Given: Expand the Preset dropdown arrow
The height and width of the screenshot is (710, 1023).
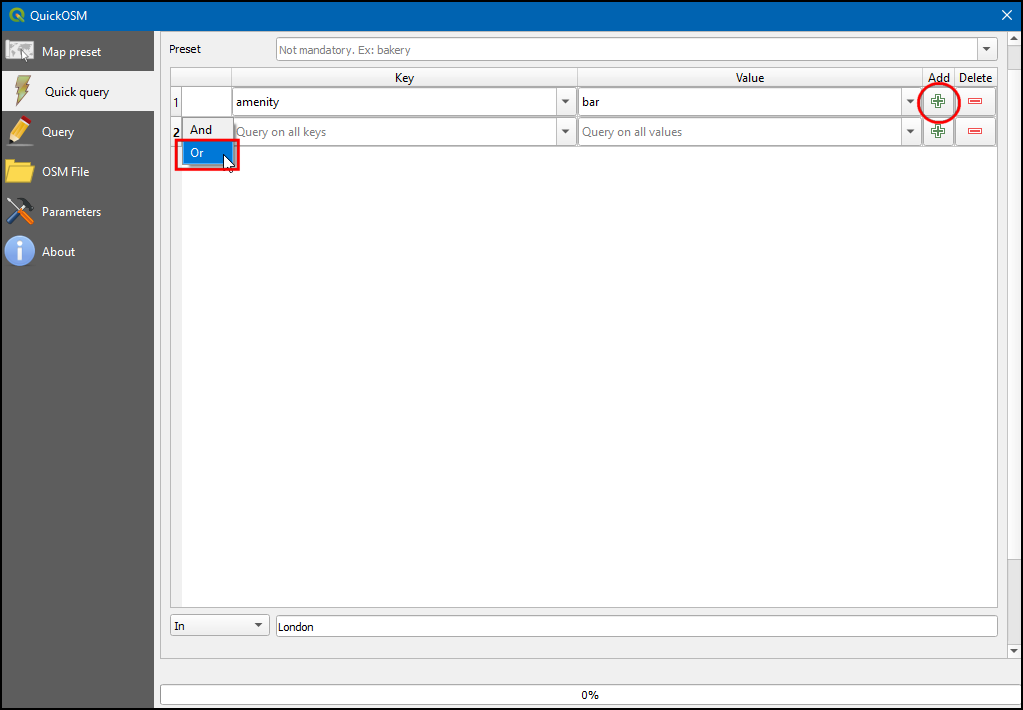Looking at the screenshot, I should click(987, 49).
